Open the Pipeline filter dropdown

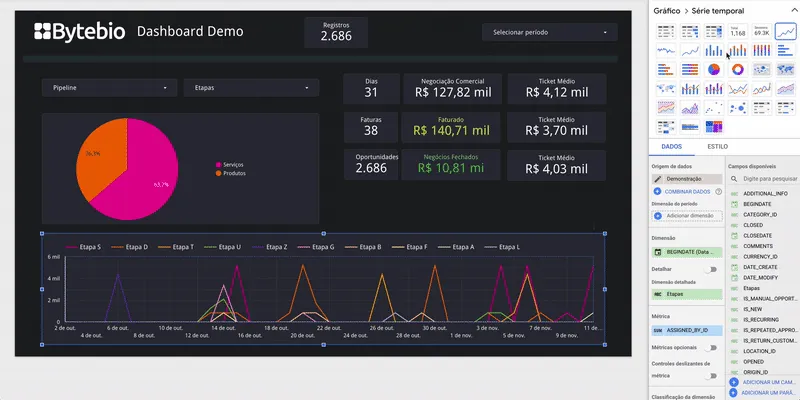click(109, 88)
